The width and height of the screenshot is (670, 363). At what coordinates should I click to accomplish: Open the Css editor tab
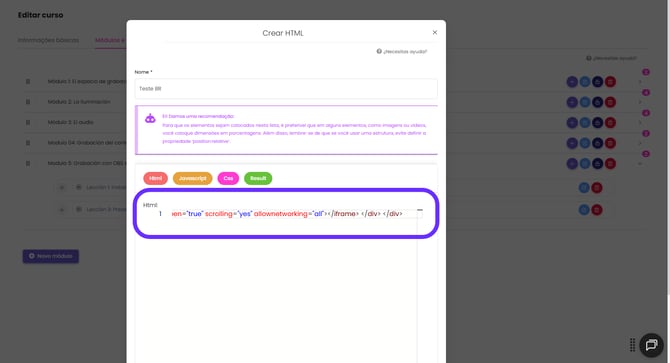pyautogui.click(x=228, y=179)
